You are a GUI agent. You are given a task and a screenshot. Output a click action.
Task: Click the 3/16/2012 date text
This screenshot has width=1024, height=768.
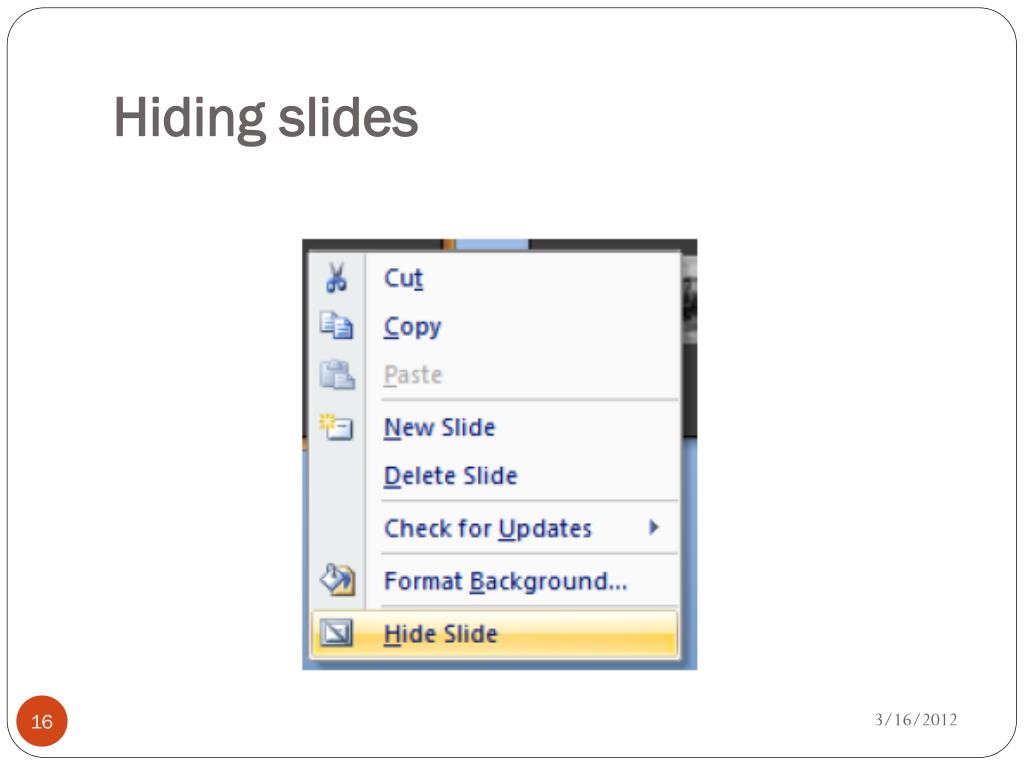pyautogui.click(x=916, y=719)
